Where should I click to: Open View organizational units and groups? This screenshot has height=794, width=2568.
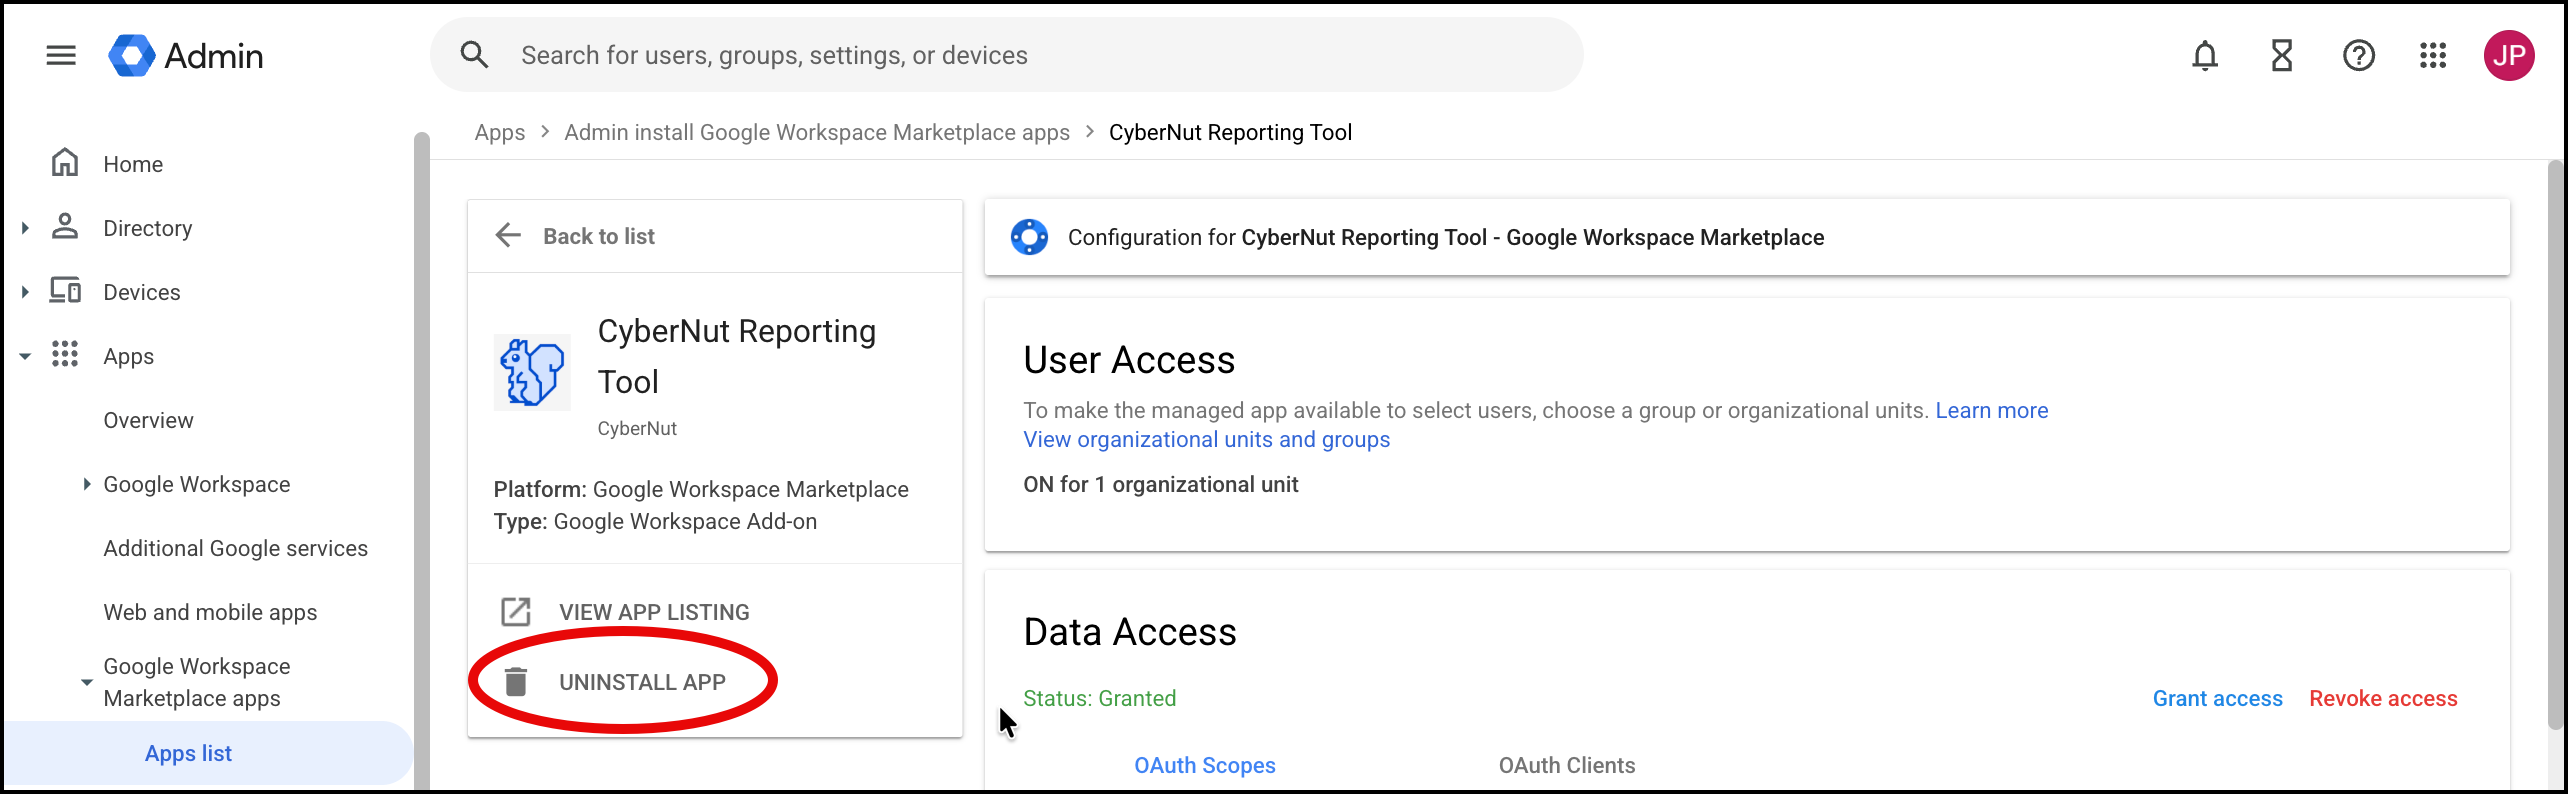[1206, 439]
